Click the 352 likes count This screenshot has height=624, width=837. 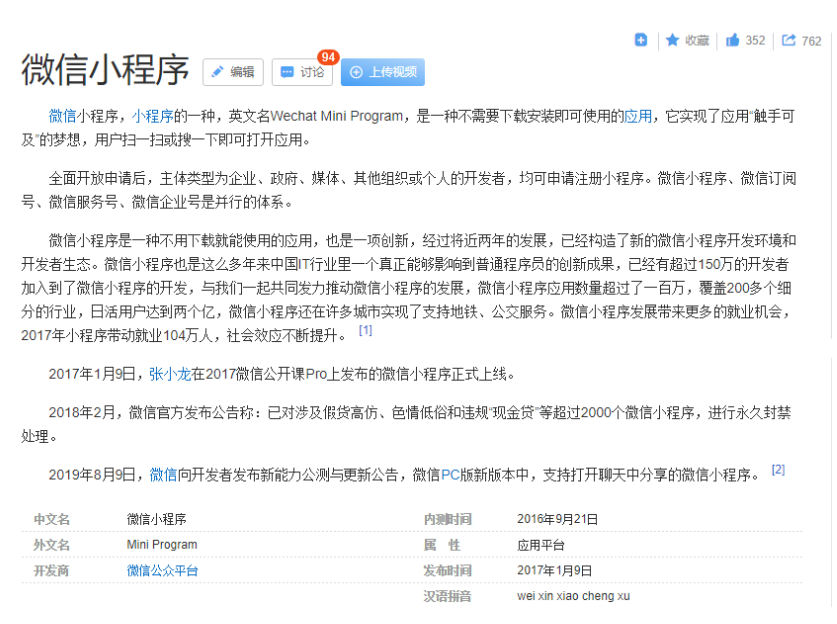pyautogui.click(x=755, y=41)
